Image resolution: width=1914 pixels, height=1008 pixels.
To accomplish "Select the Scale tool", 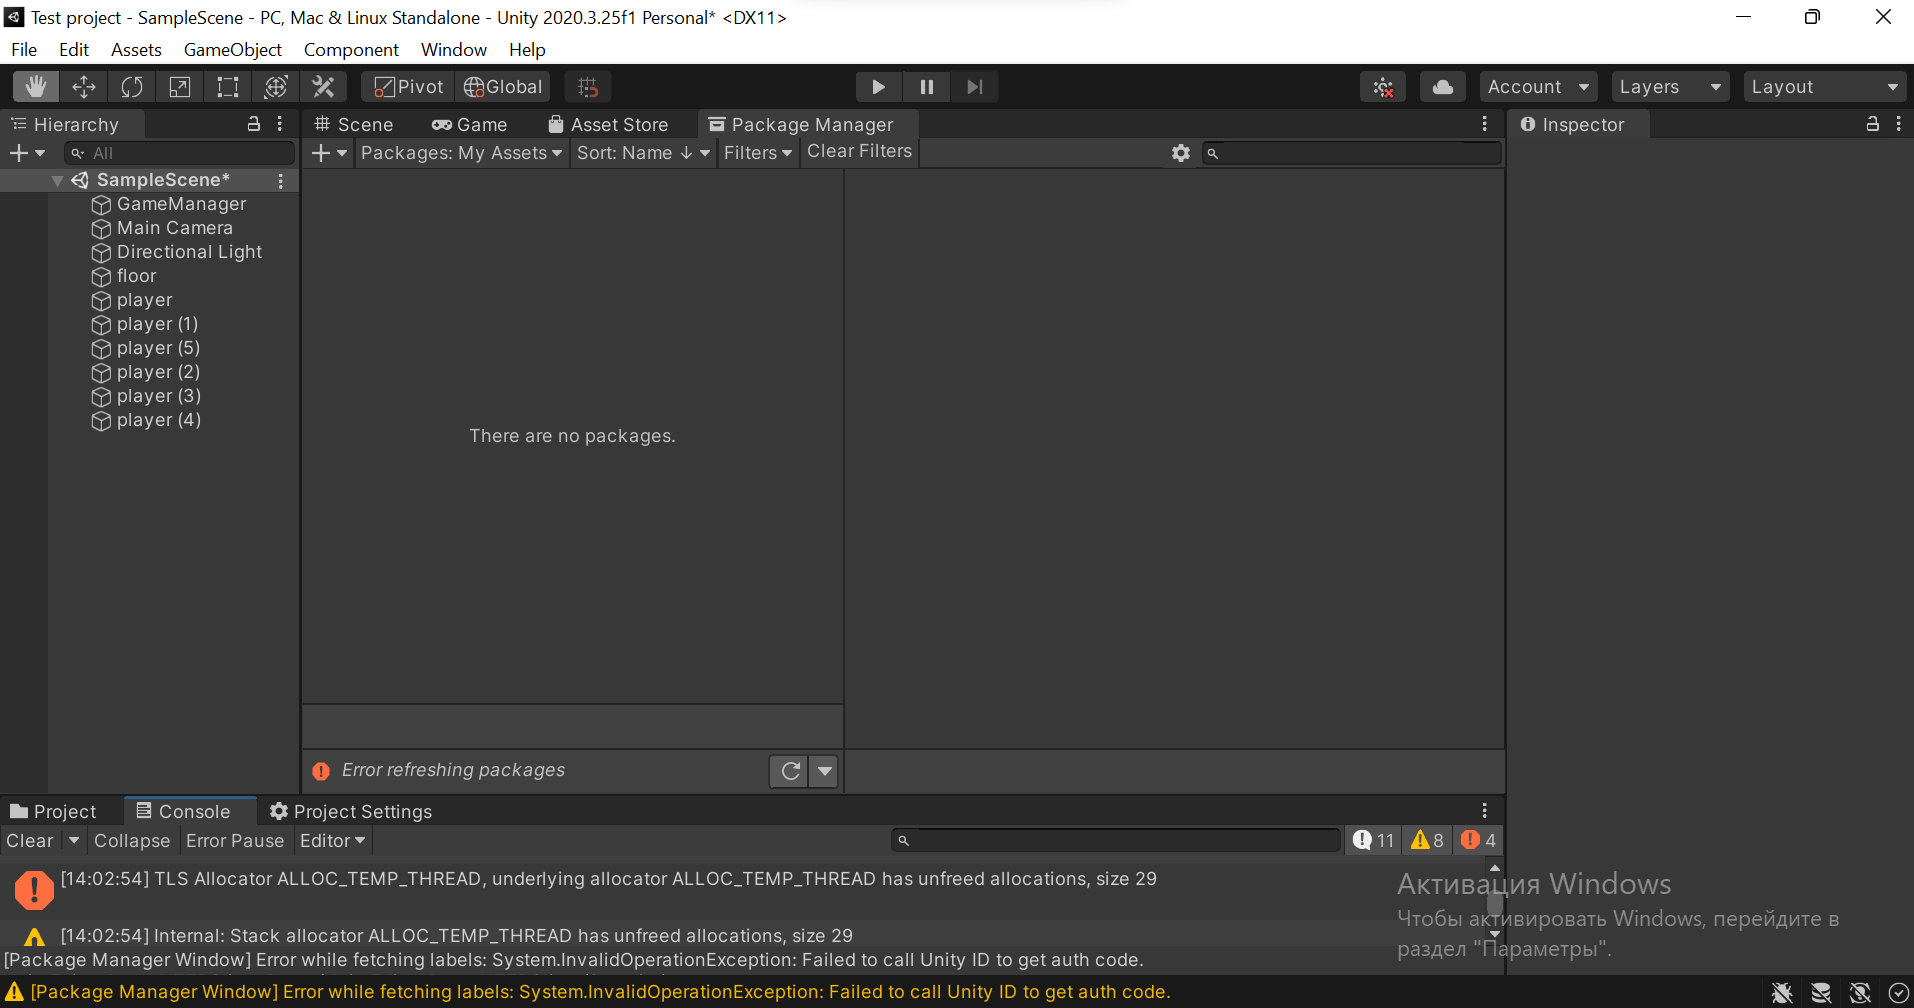I will [180, 87].
